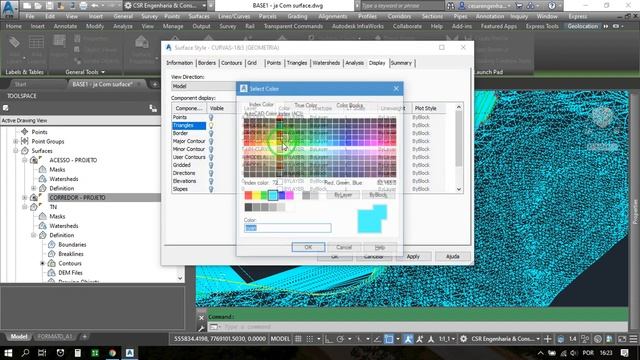This screenshot has width=640, height=360.
Task: Select the yellow standard color swatch
Action: pyautogui.click(x=256, y=196)
